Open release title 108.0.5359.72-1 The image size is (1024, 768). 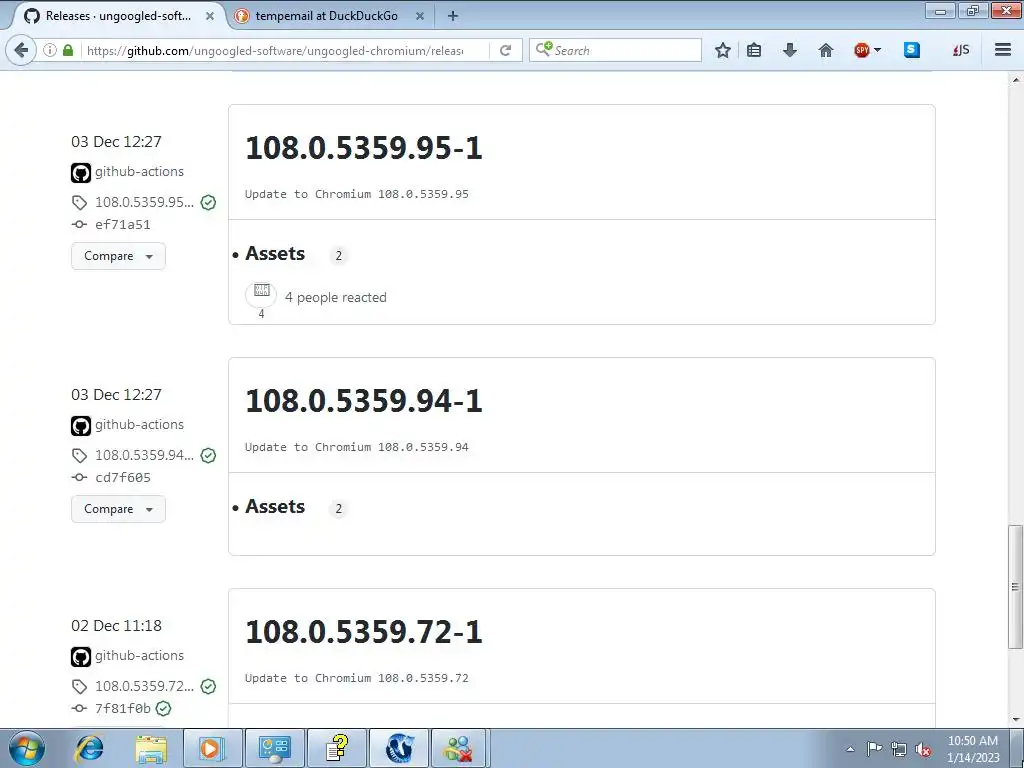[x=364, y=632]
